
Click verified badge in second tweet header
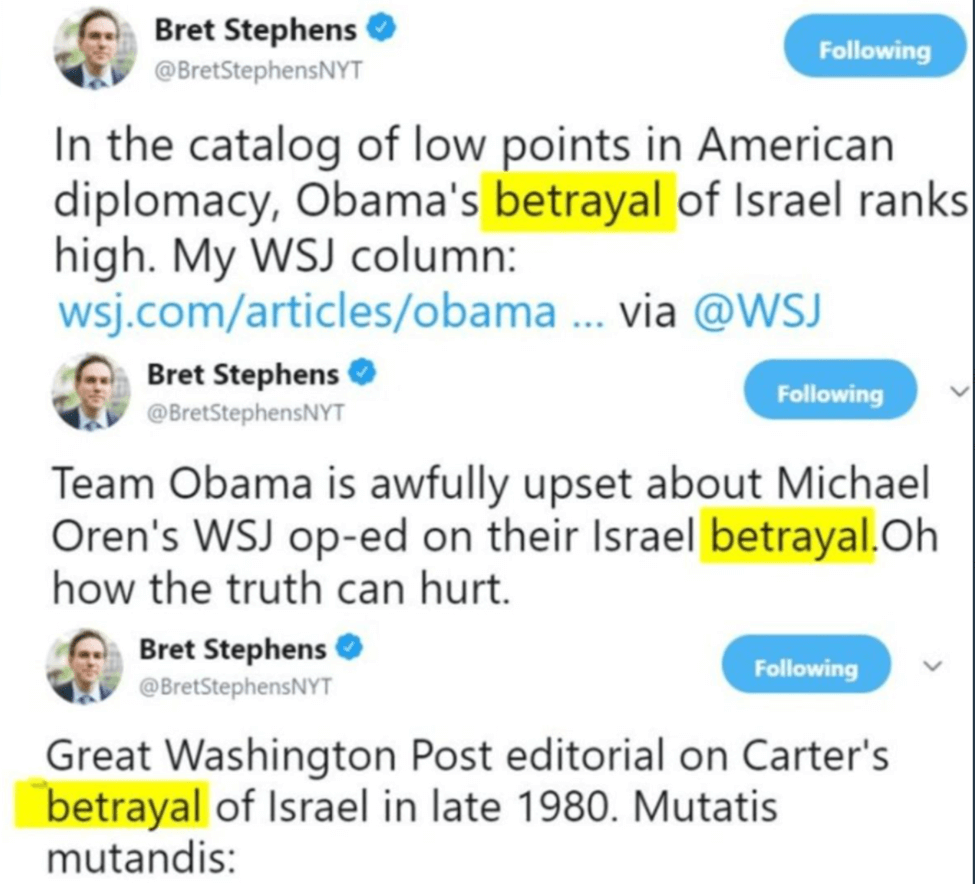tap(363, 374)
